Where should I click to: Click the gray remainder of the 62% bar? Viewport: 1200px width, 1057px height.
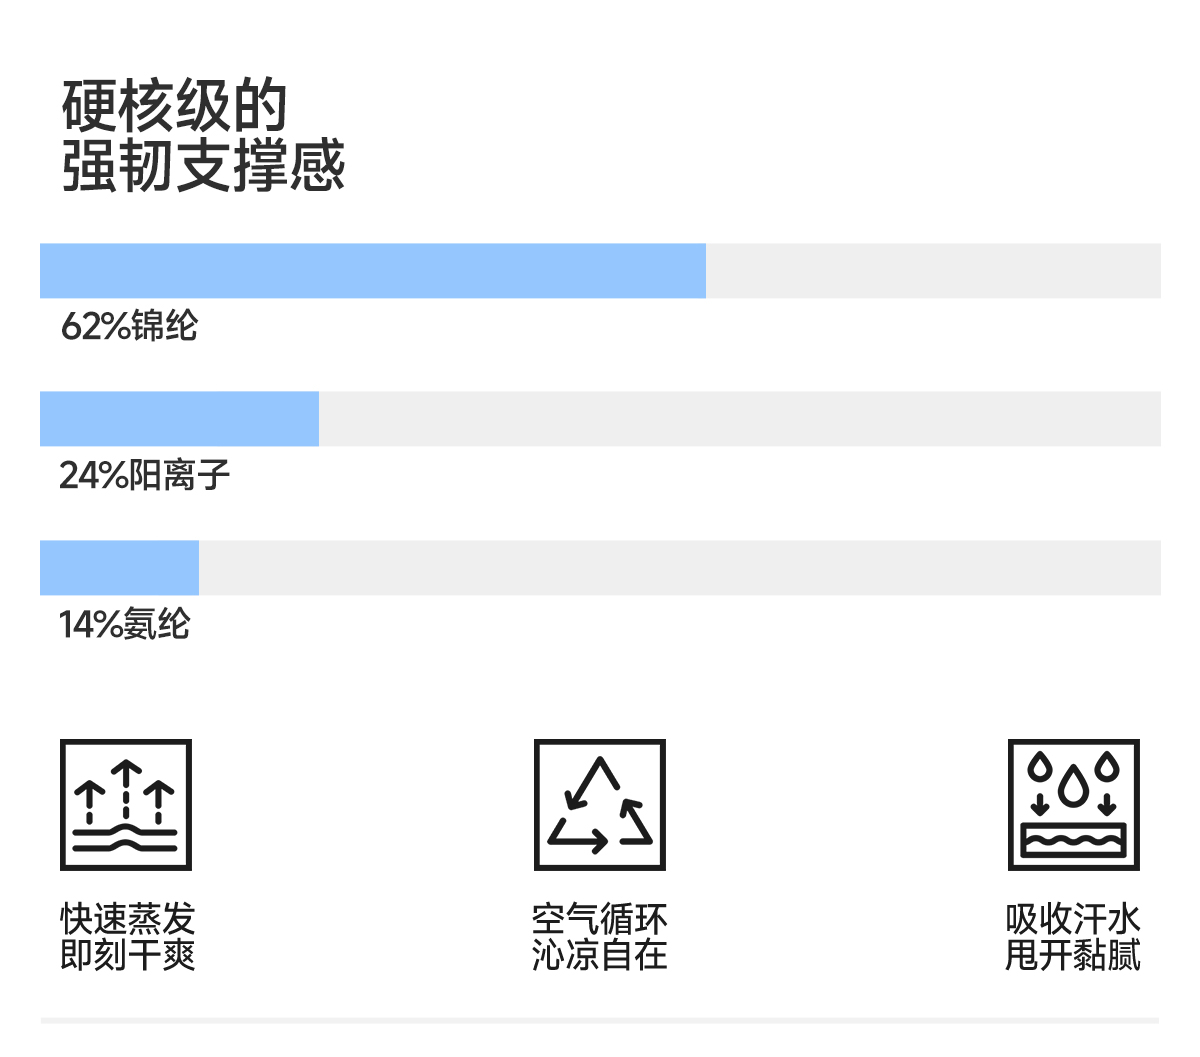(933, 271)
